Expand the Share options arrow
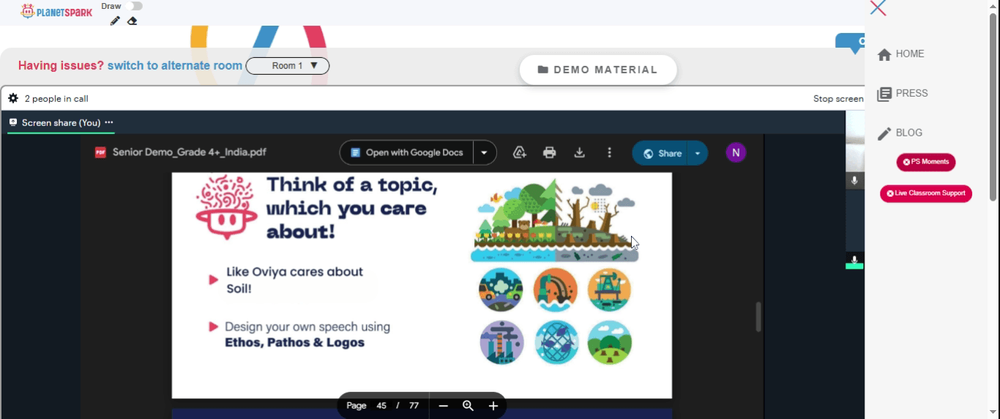The height and width of the screenshot is (419, 1000). (698, 153)
